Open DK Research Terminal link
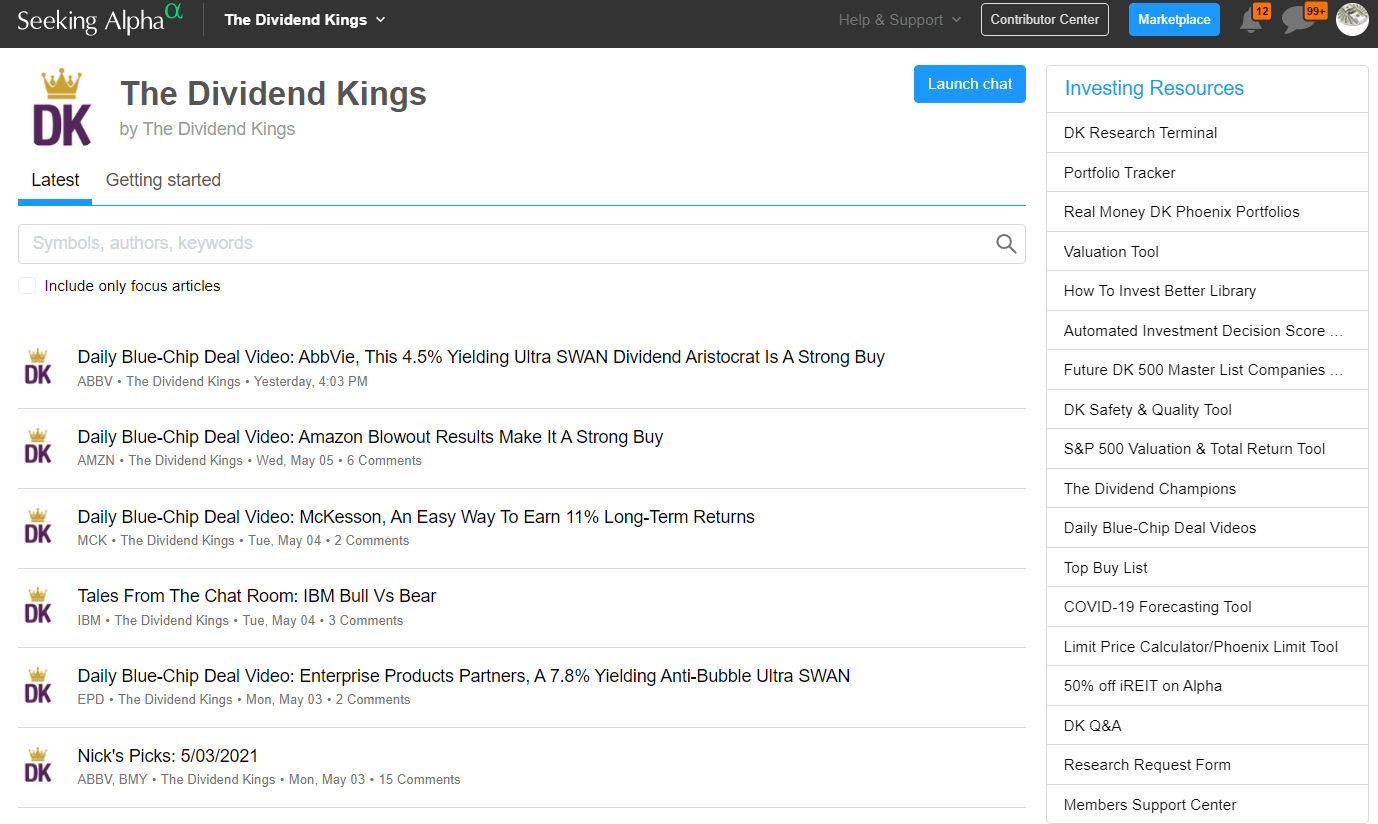1378x824 pixels. (1140, 133)
